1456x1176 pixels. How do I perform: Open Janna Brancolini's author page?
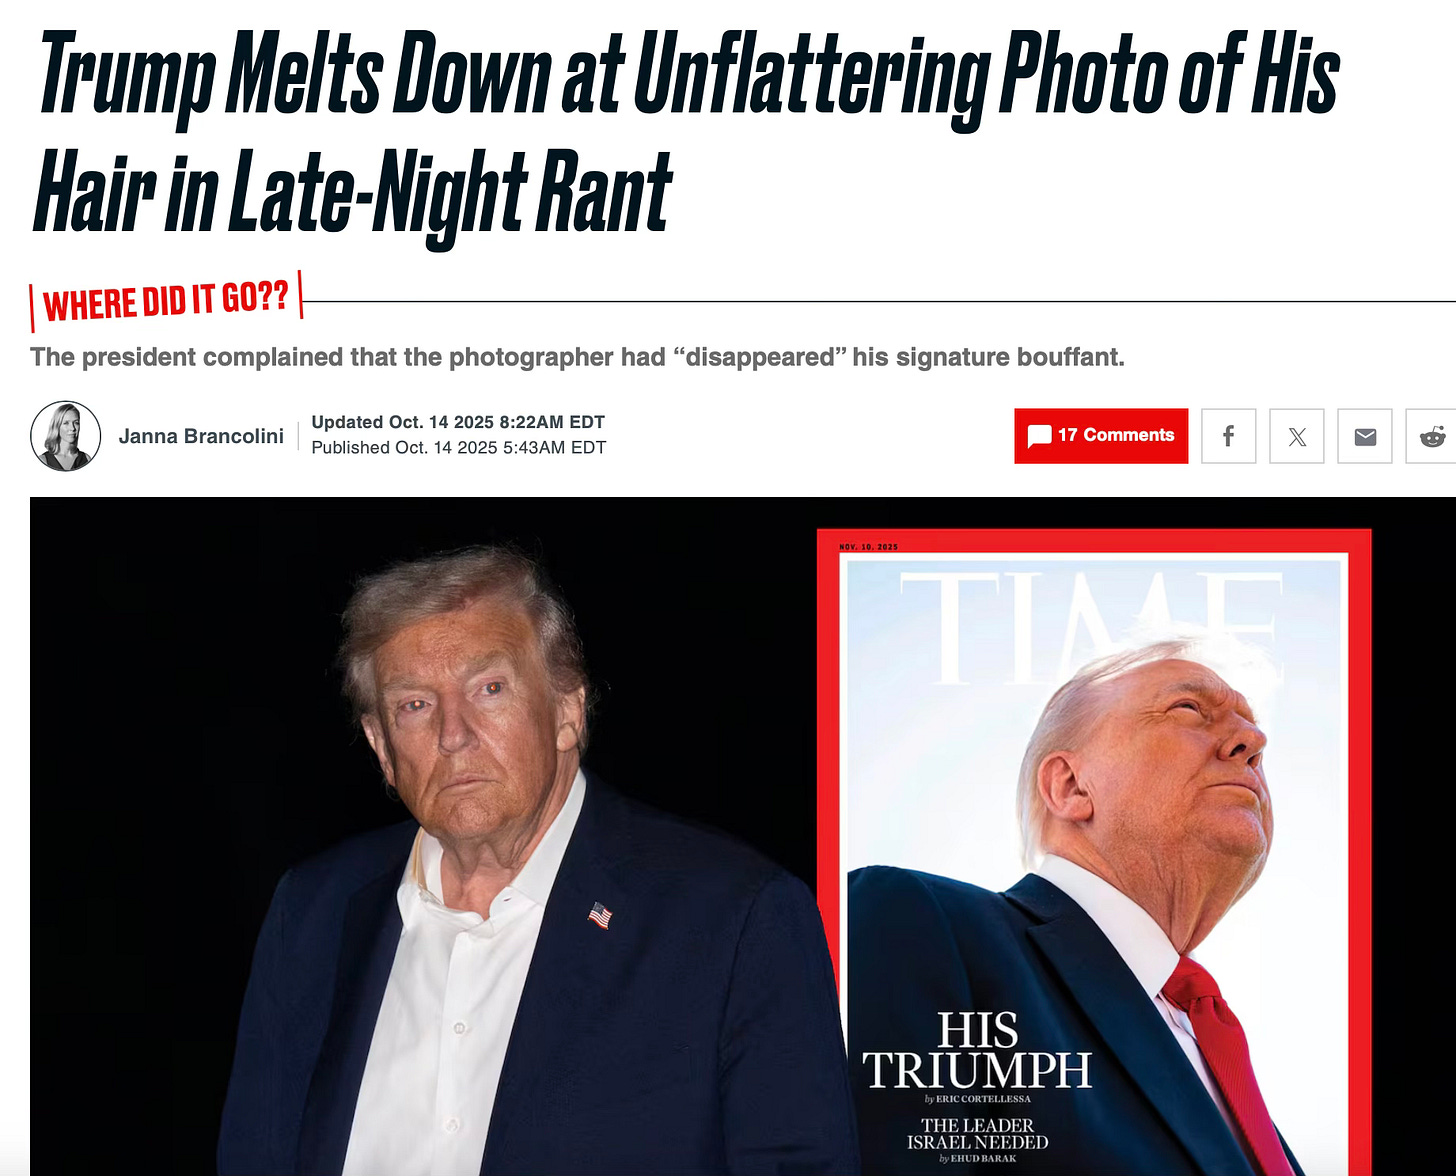tap(201, 436)
